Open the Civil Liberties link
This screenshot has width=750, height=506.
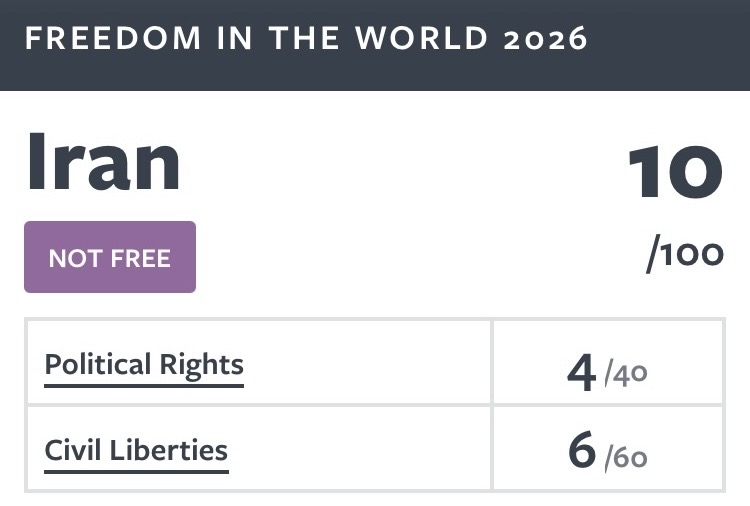[x=136, y=451]
